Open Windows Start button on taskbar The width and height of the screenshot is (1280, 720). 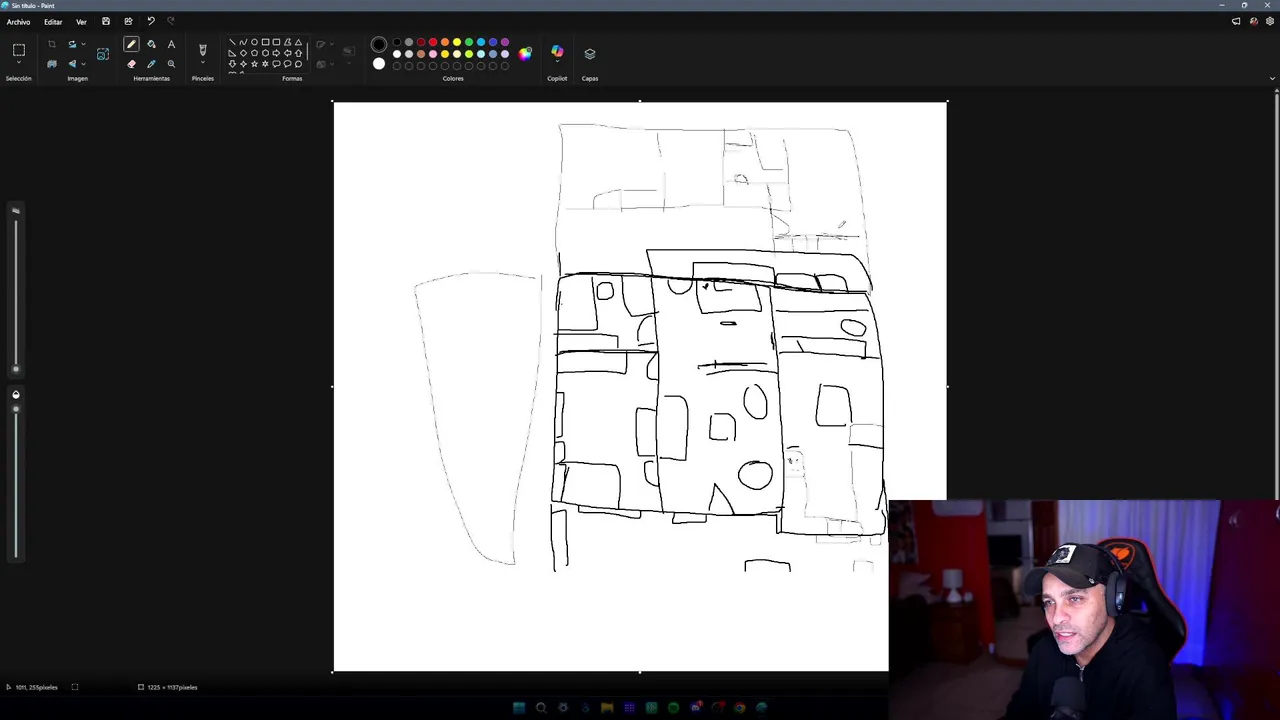point(519,708)
